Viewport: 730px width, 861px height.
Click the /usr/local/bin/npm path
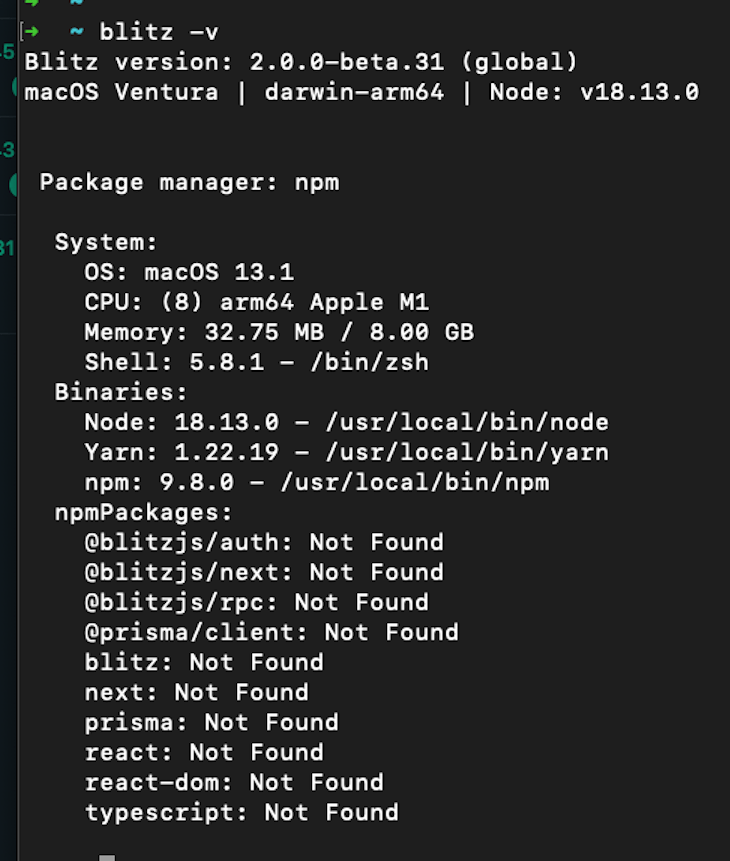[x=415, y=482]
